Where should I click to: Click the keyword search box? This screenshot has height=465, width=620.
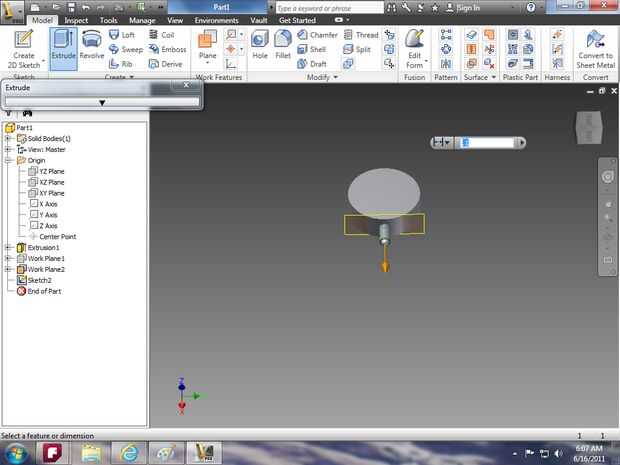tap(329, 8)
